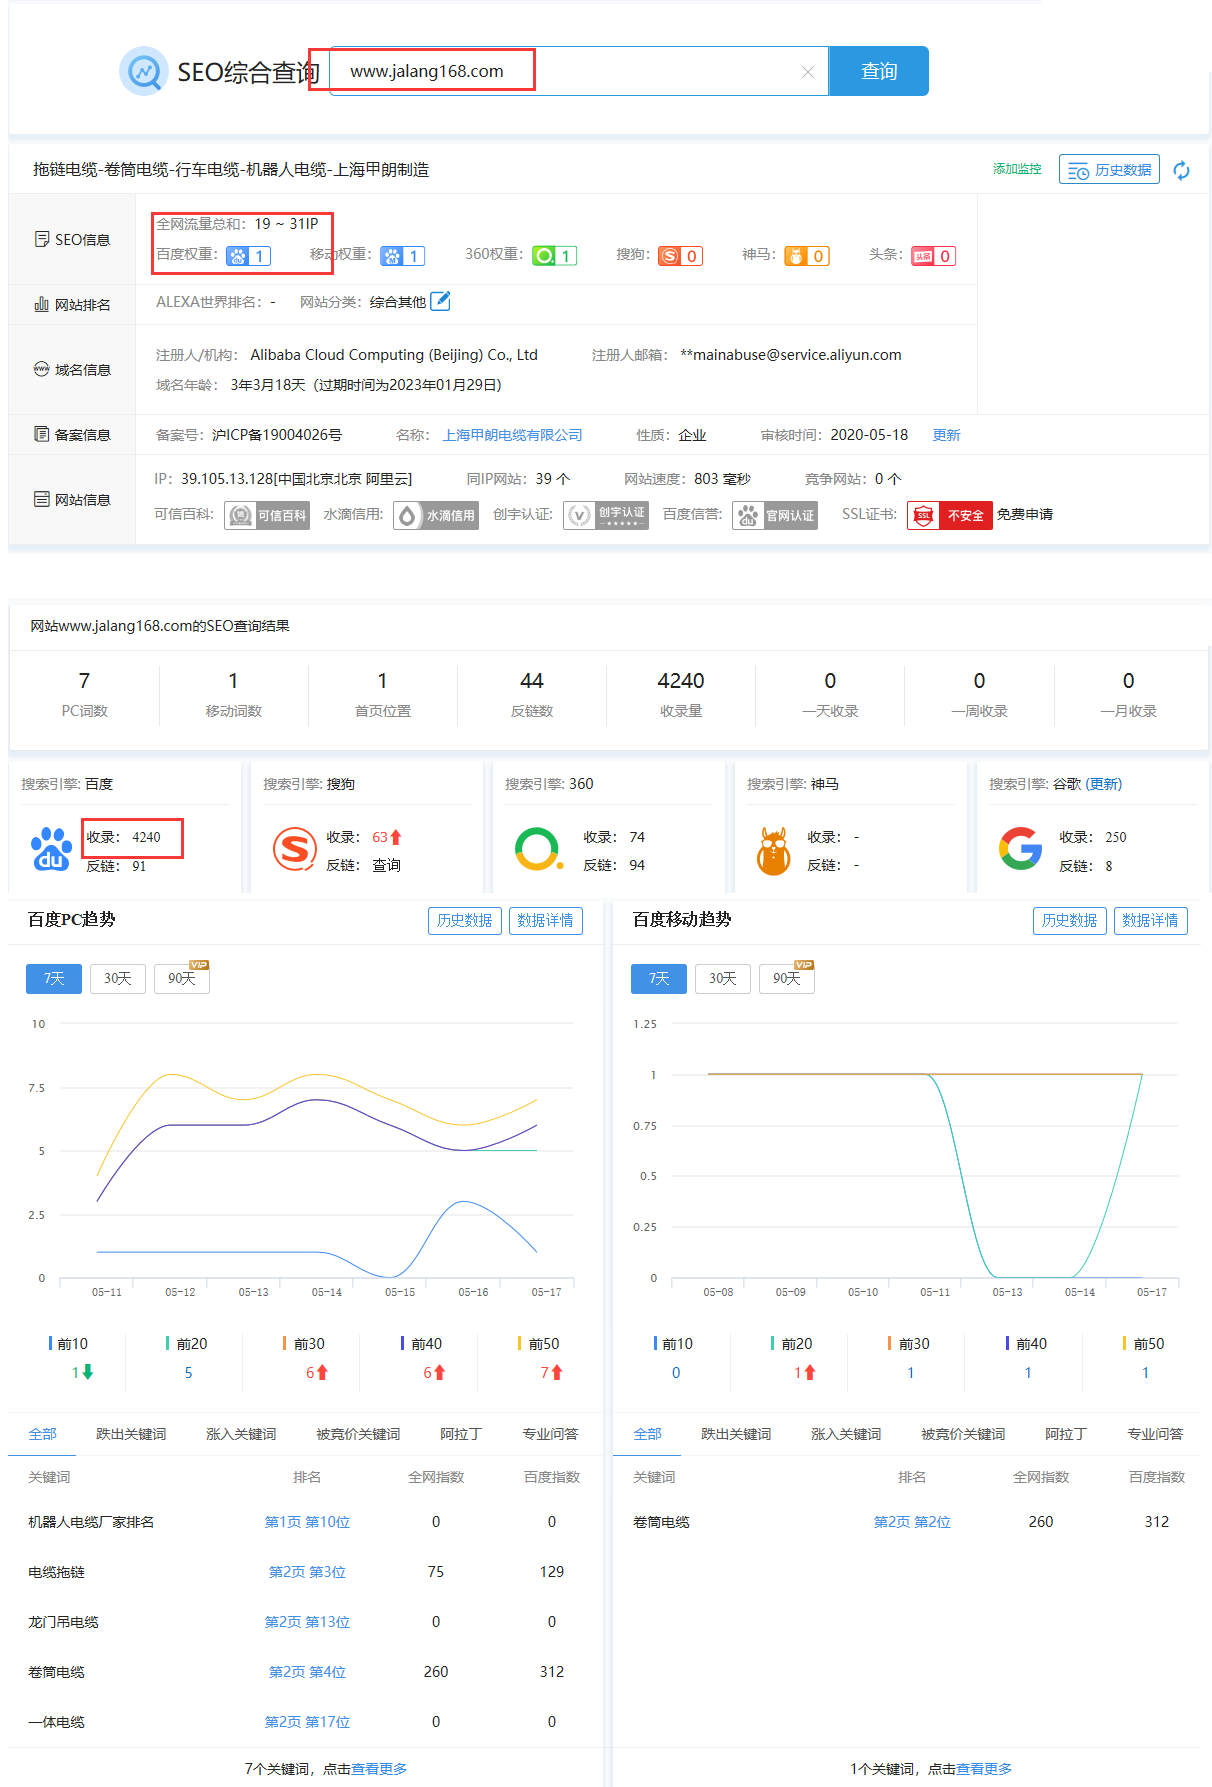This screenshot has height=1787, width=1212.
Task: Click the 创宇认证 badge
Action: [606, 515]
